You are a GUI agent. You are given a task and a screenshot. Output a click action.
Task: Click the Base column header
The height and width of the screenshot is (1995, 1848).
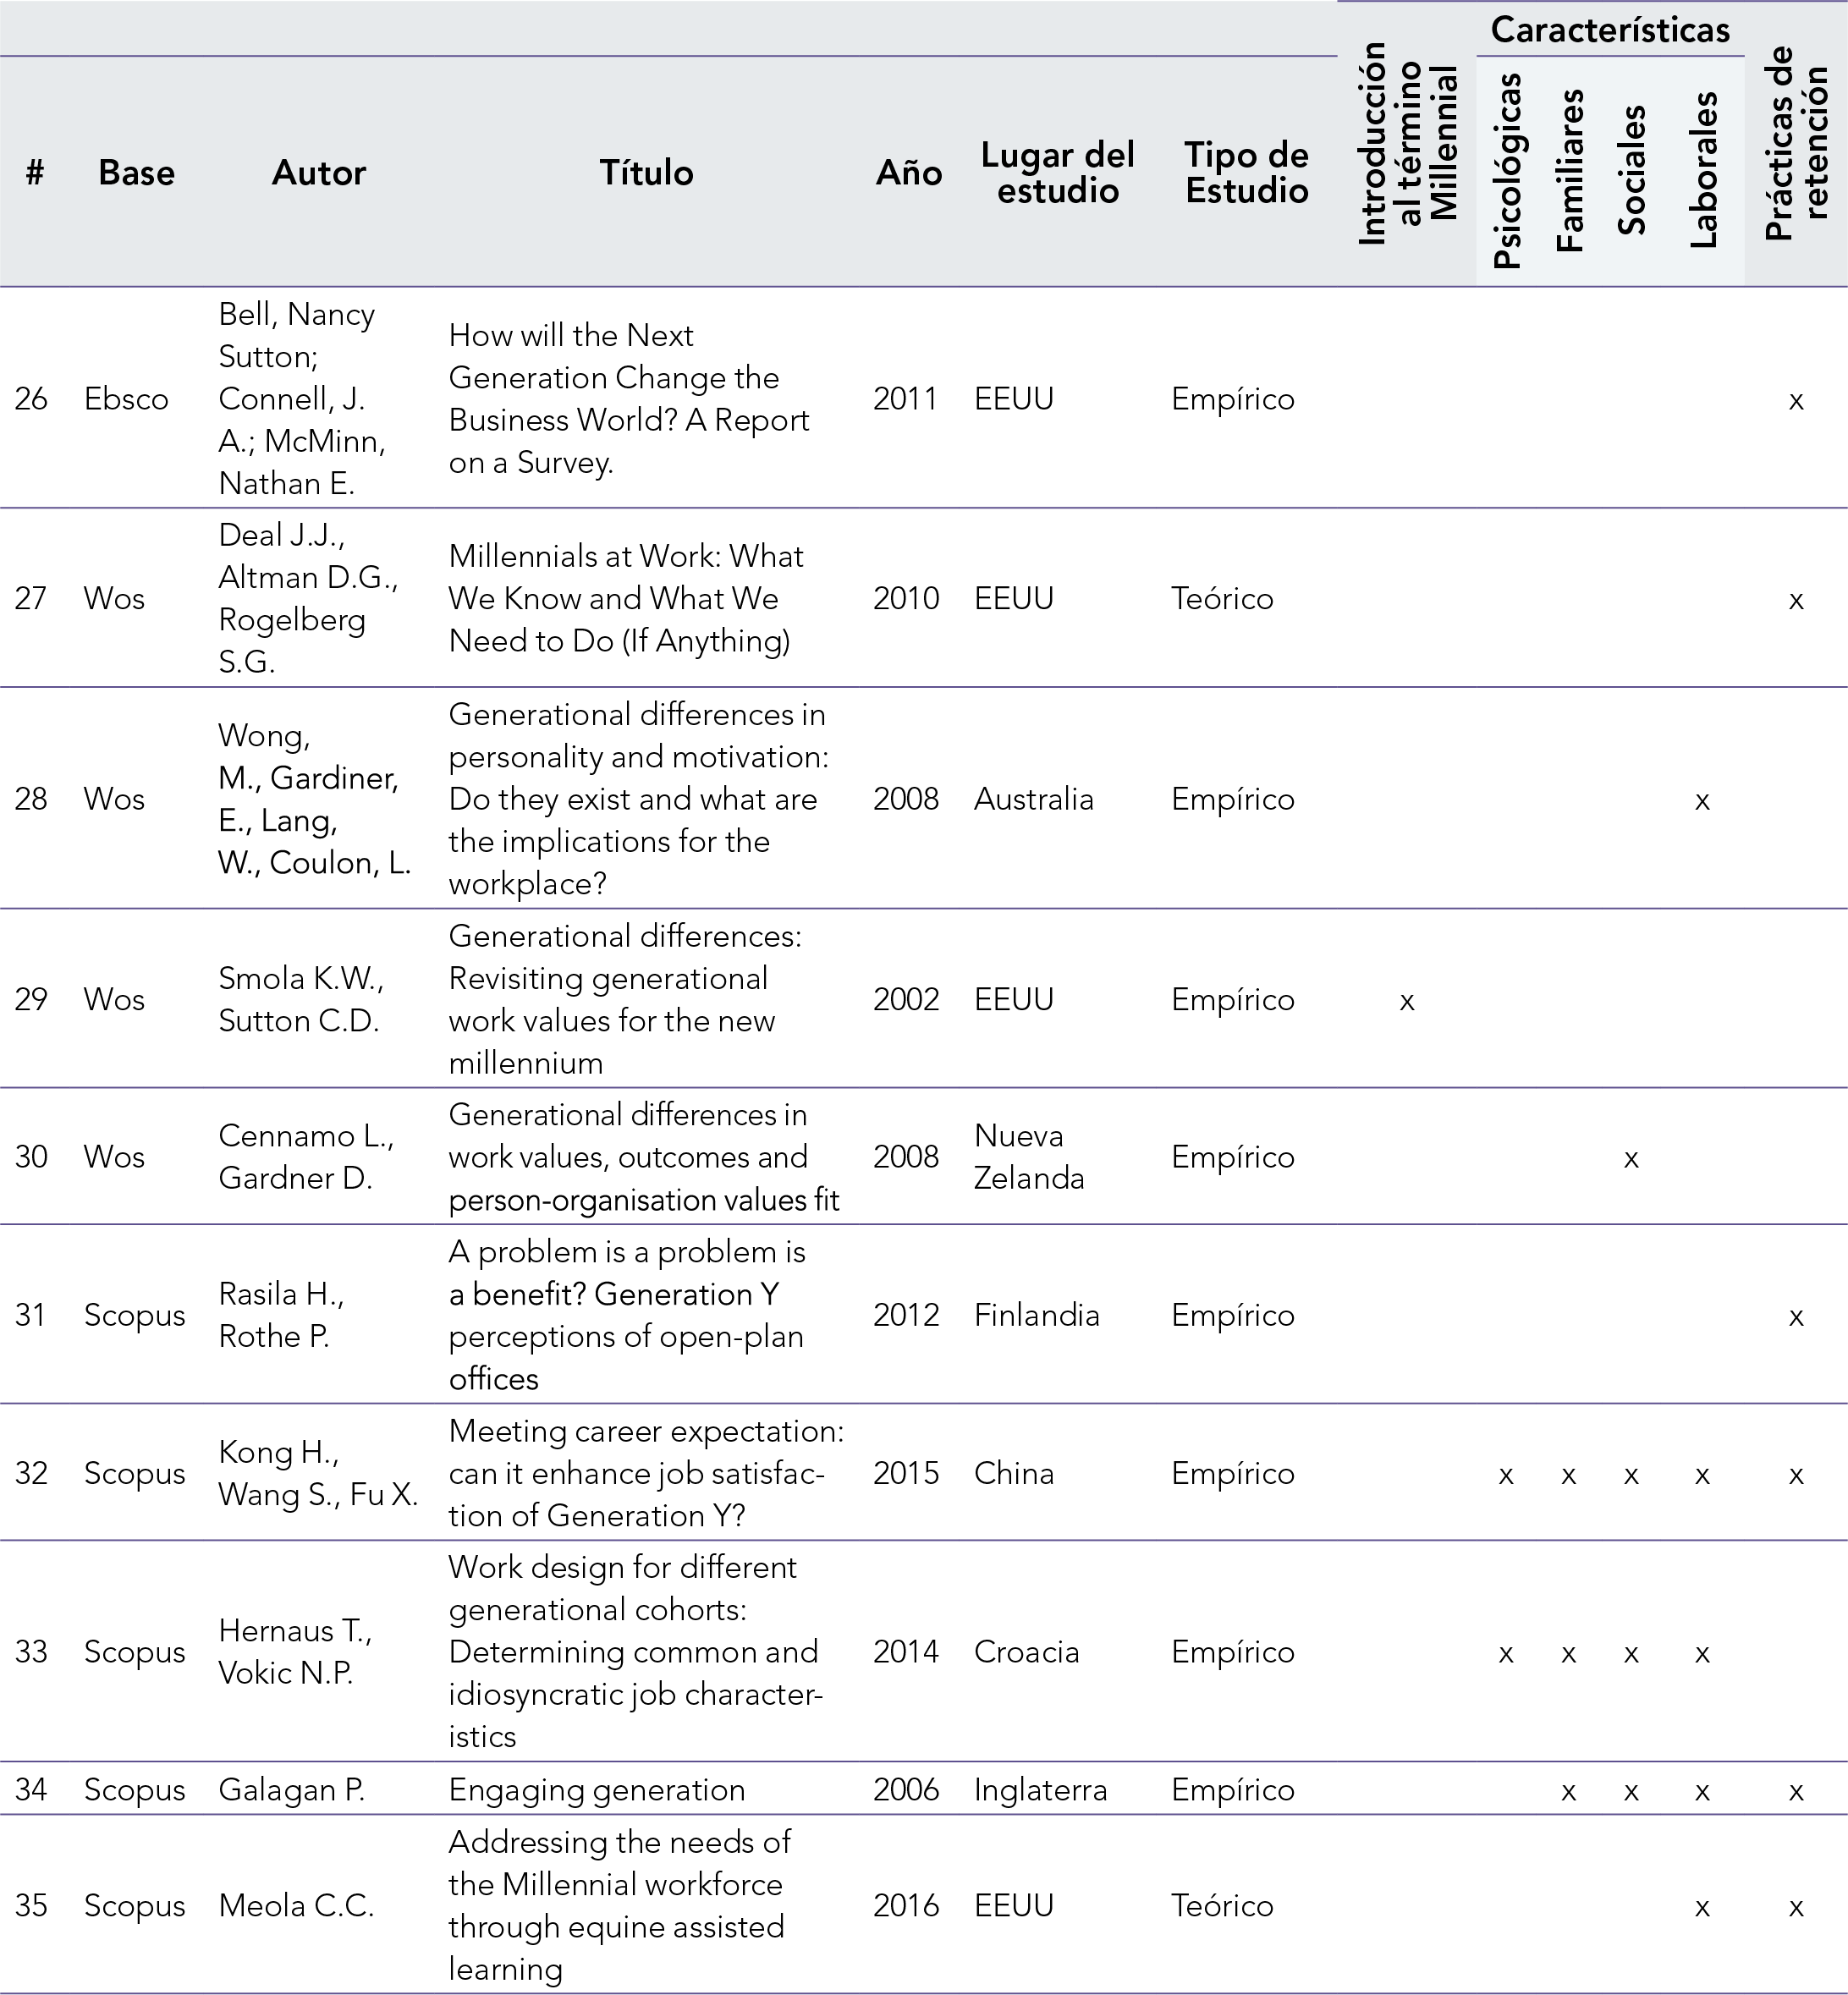pos(136,173)
